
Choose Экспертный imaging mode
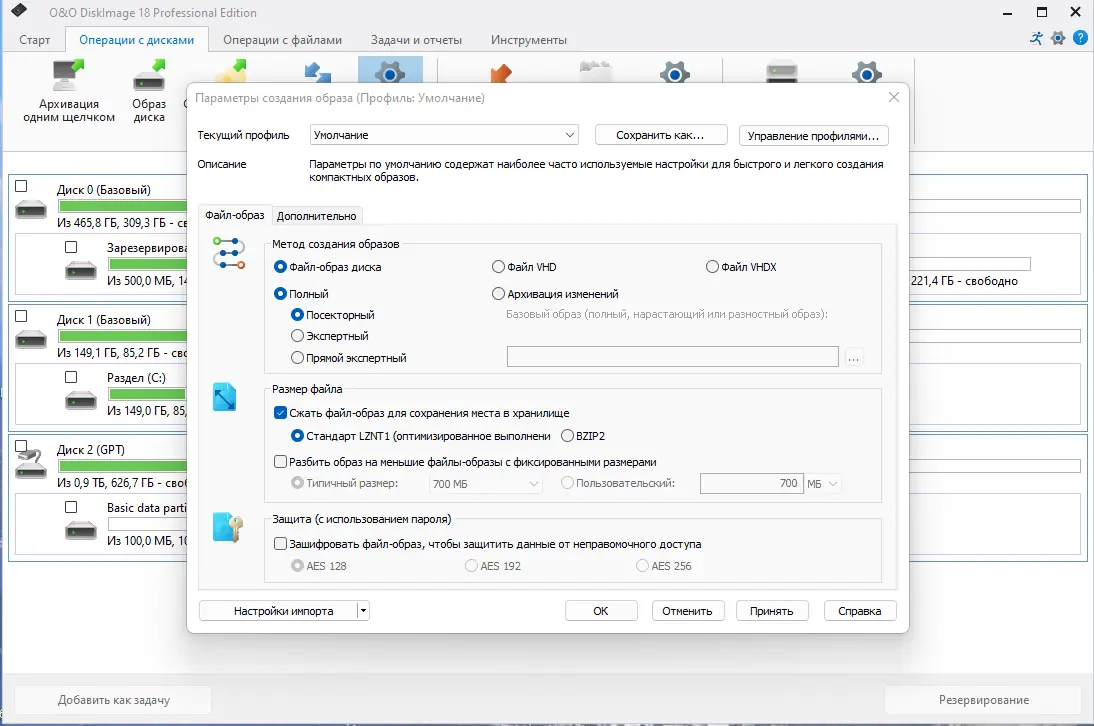(x=297, y=335)
